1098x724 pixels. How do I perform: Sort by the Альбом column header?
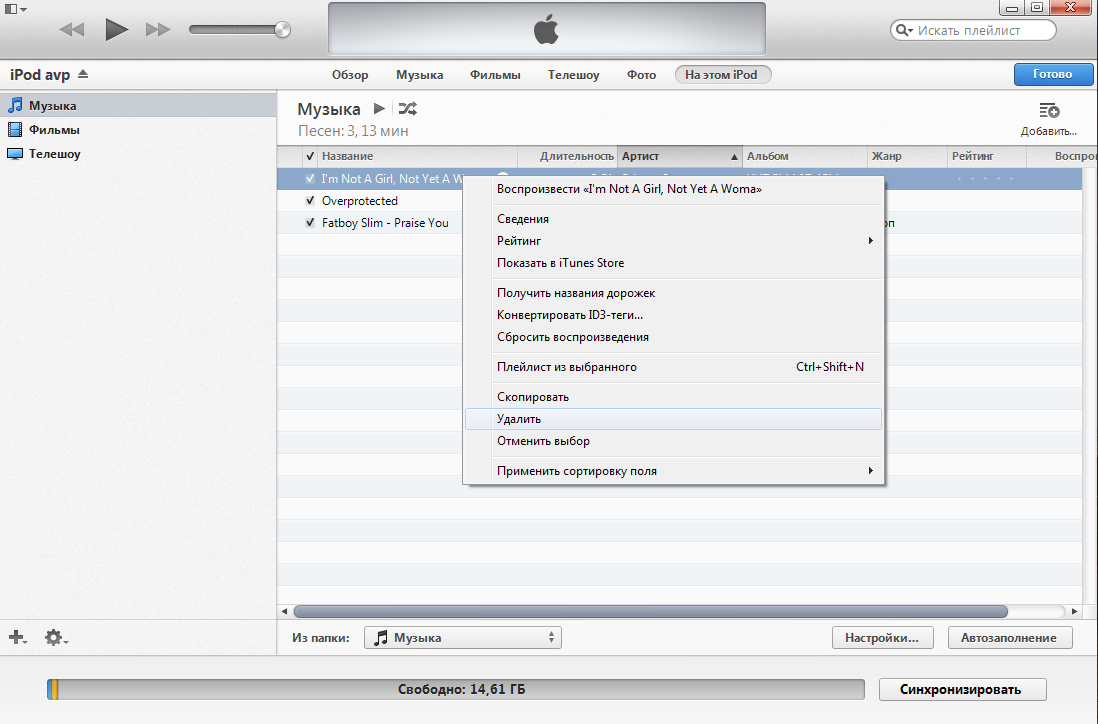point(805,156)
